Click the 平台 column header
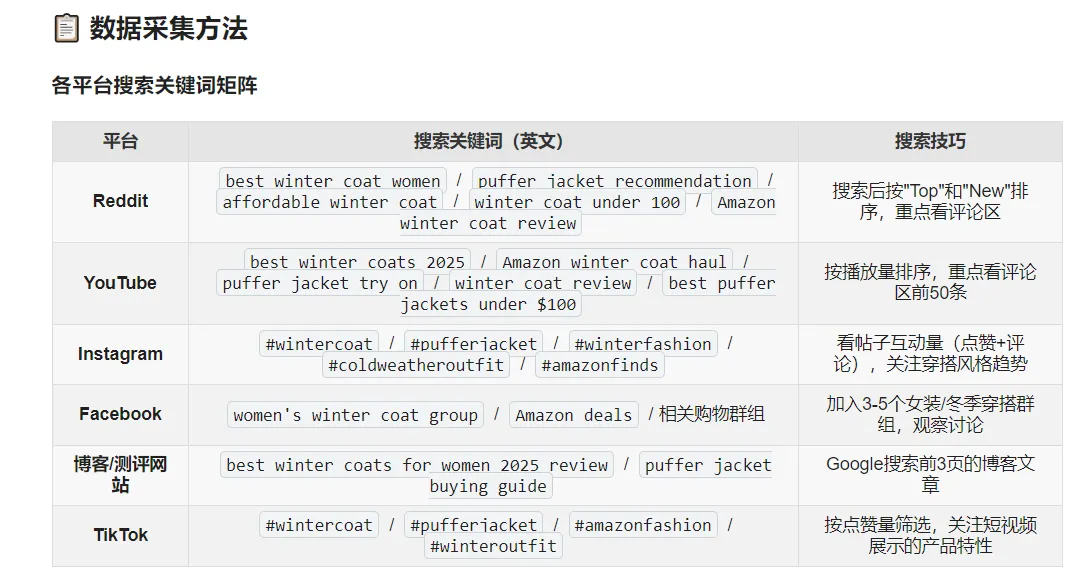The height and width of the screenshot is (576, 1077). click(x=120, y=141)
